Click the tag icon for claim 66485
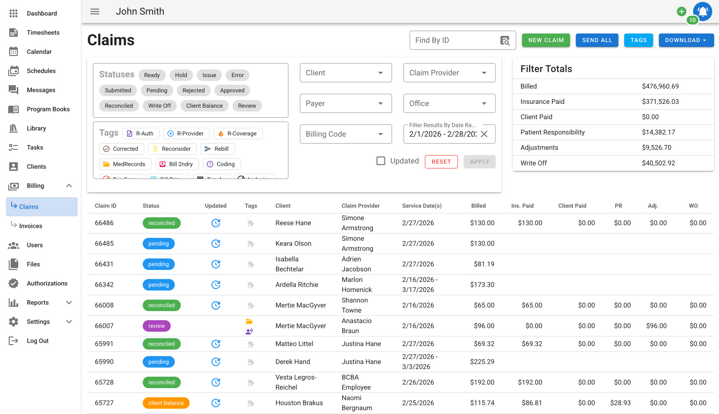This screenshot has height=414, width=719. click(x=250, y=244)
